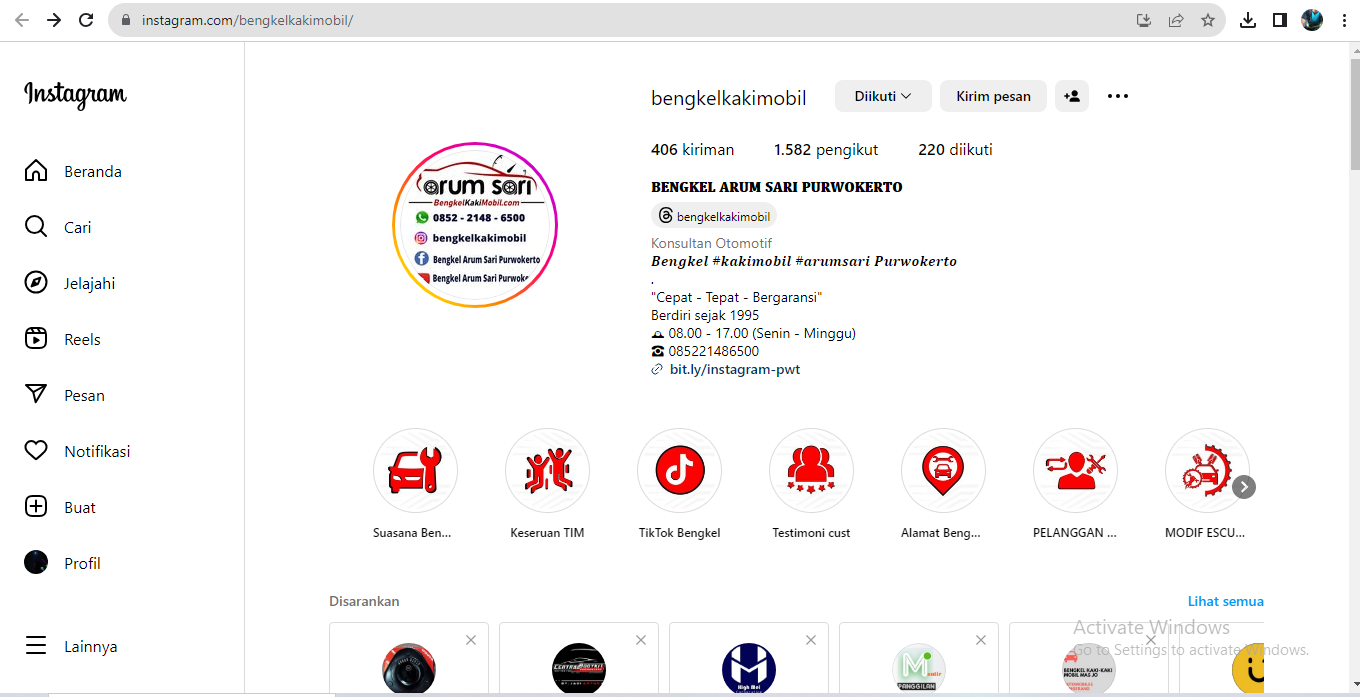The image size is (1360, 697).
Task: View the profile picture story
Action: [x=475, y=225]
